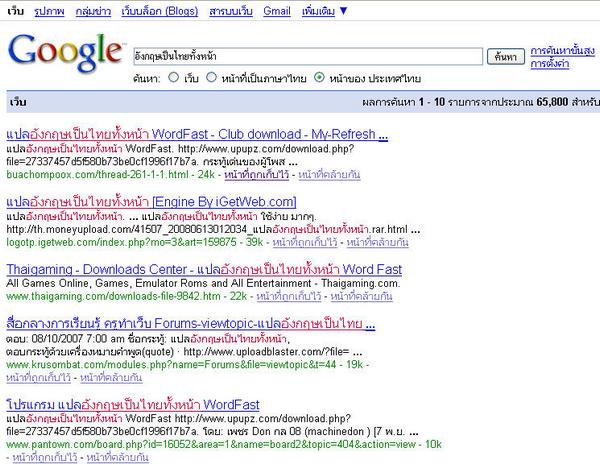Open similar pages for thaigaming.com result
The width and height of the screenshot is (600, 473).
[362, 297]
